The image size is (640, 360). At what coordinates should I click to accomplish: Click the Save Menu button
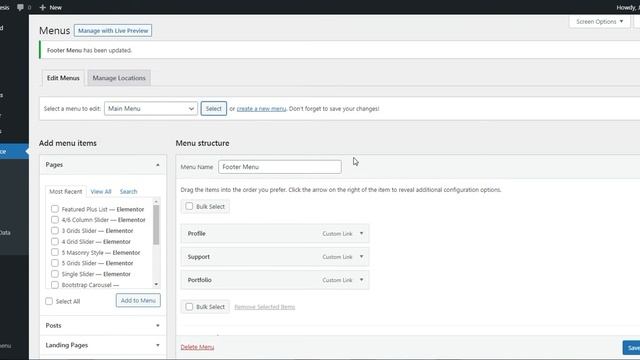[x=631, y=347]
